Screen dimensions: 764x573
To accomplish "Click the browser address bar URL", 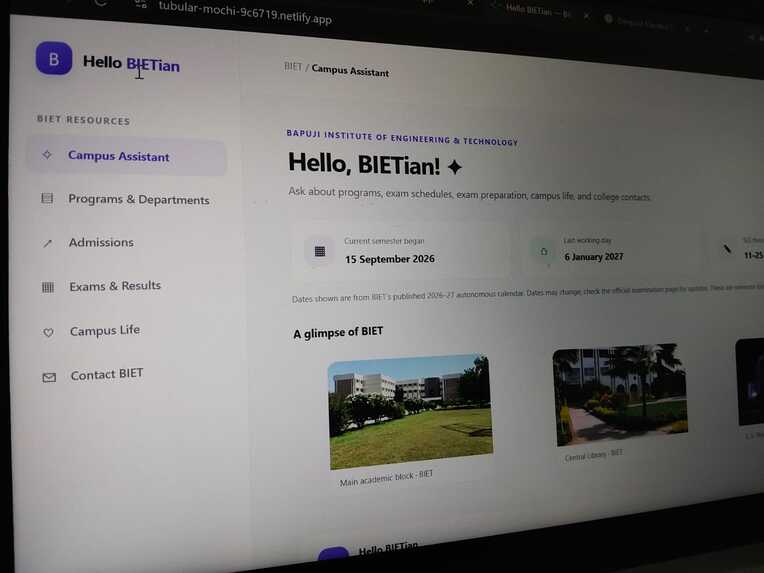I will tap(245, 13).
